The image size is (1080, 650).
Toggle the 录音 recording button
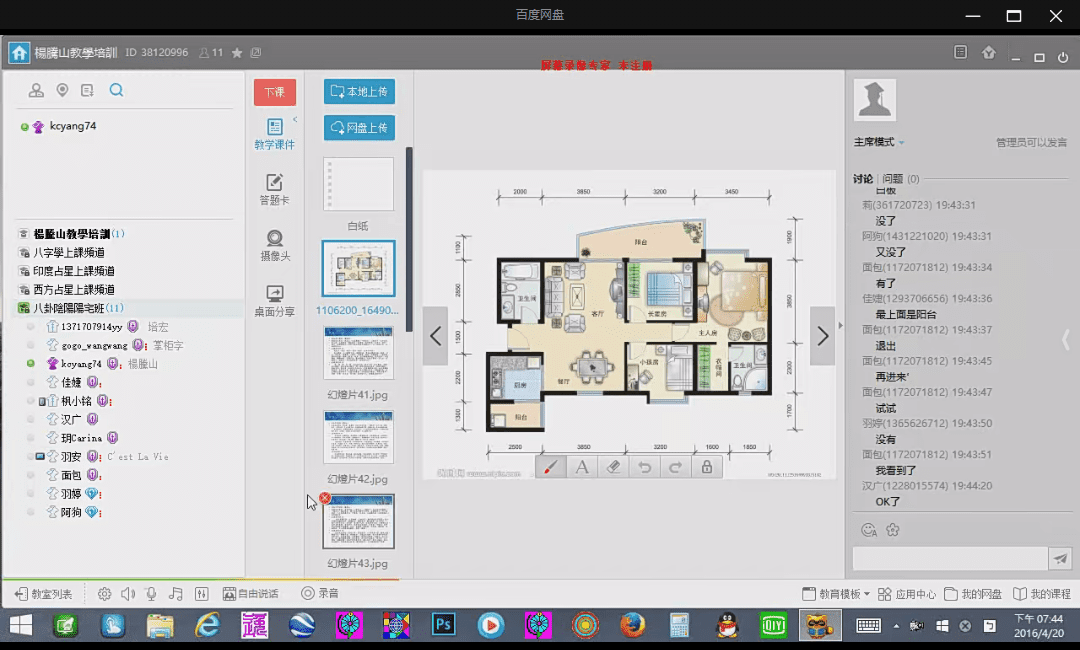coord(320,594)
